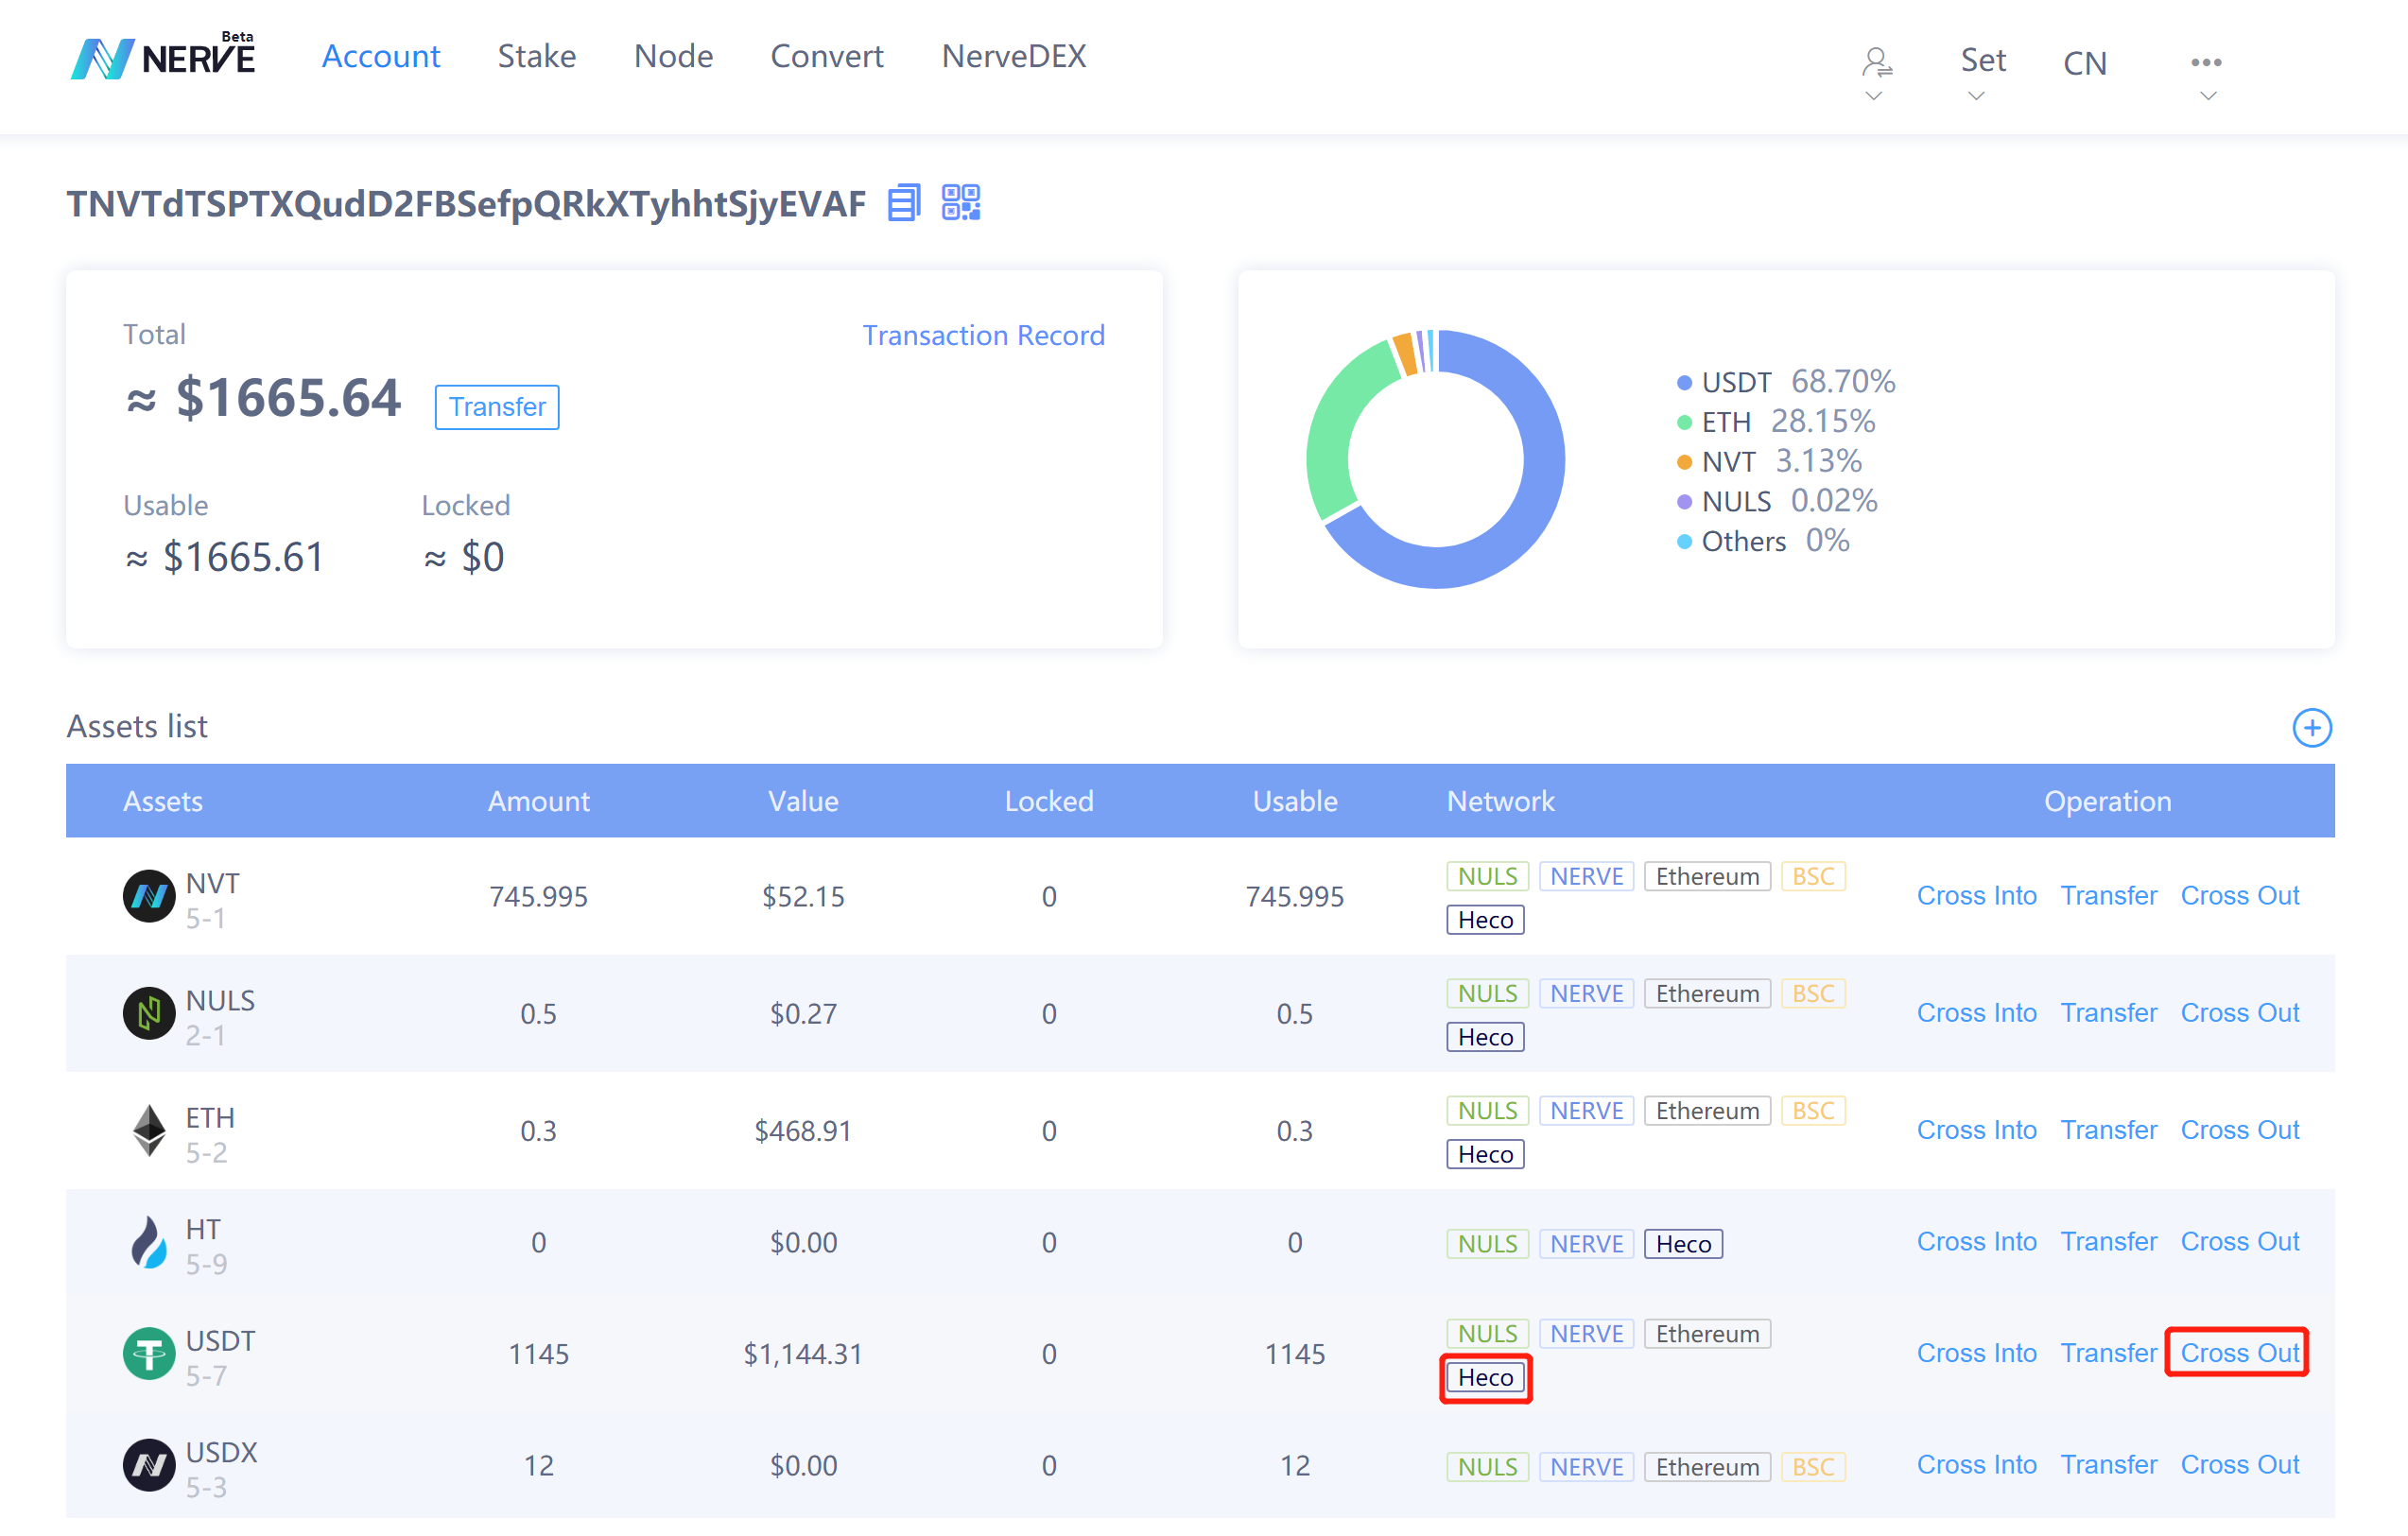The height and width of the screenshot is (1536, 2408).
Task: Click the USDT blue legend dot
Action: tap(1684, 383)
